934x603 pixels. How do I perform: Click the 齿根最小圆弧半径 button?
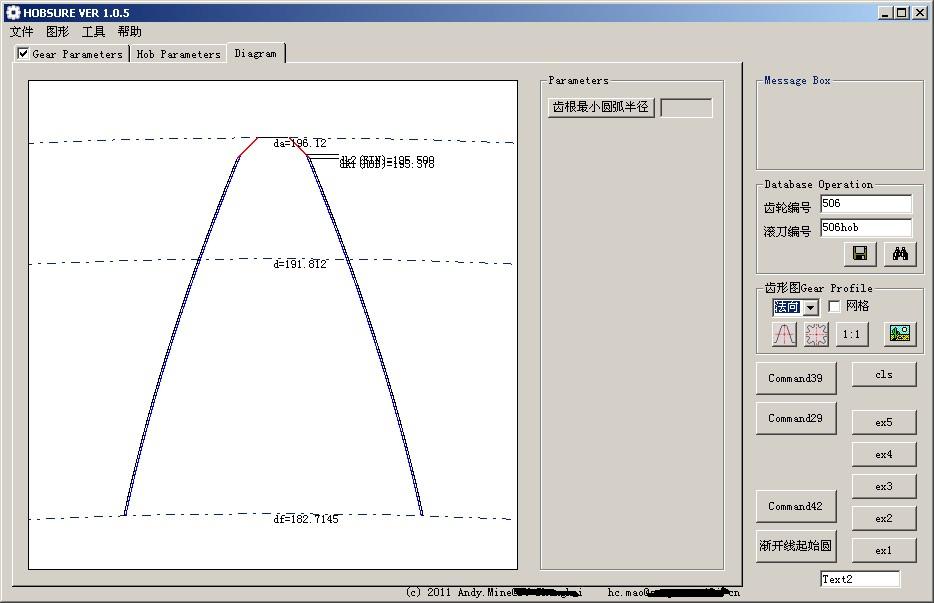pyautogui.click(x=600, y=107)
